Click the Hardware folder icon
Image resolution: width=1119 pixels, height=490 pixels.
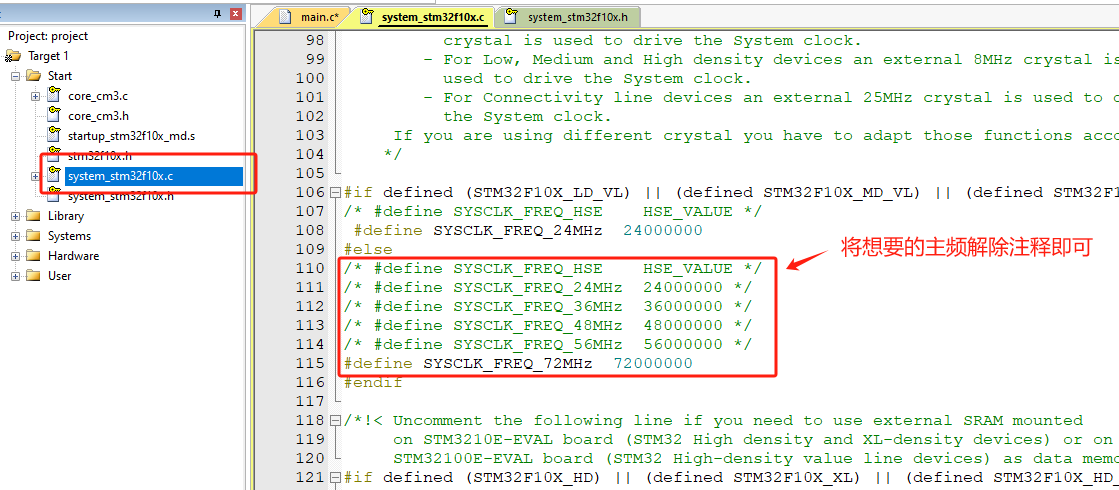pyautogui.click(x=34, y=256)
